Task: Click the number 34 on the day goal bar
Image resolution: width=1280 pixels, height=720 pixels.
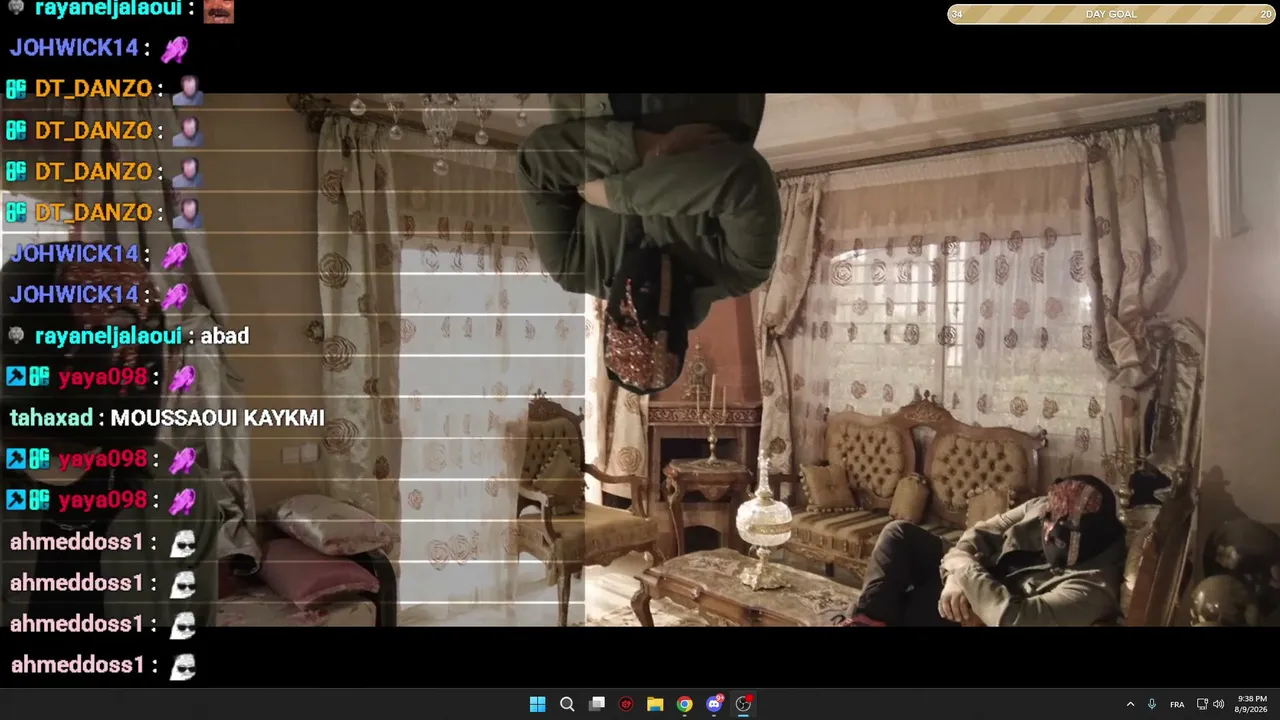Action: click(957, 14)
